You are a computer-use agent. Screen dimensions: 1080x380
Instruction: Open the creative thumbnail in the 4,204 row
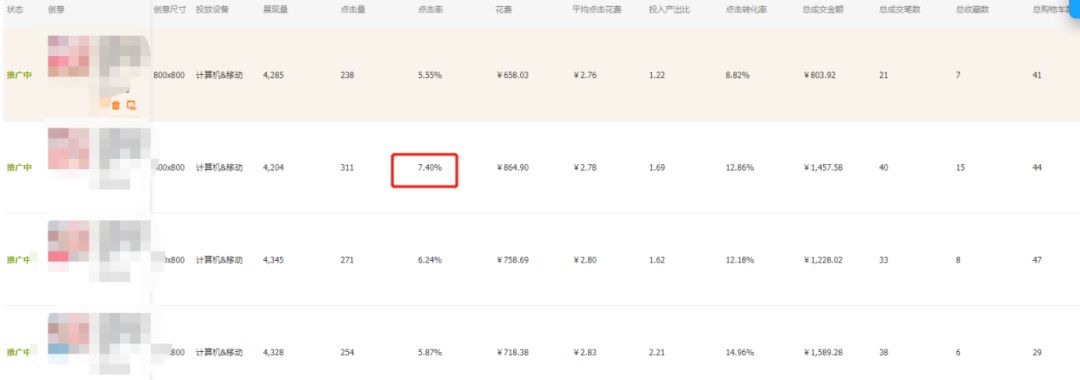point(69,149)
